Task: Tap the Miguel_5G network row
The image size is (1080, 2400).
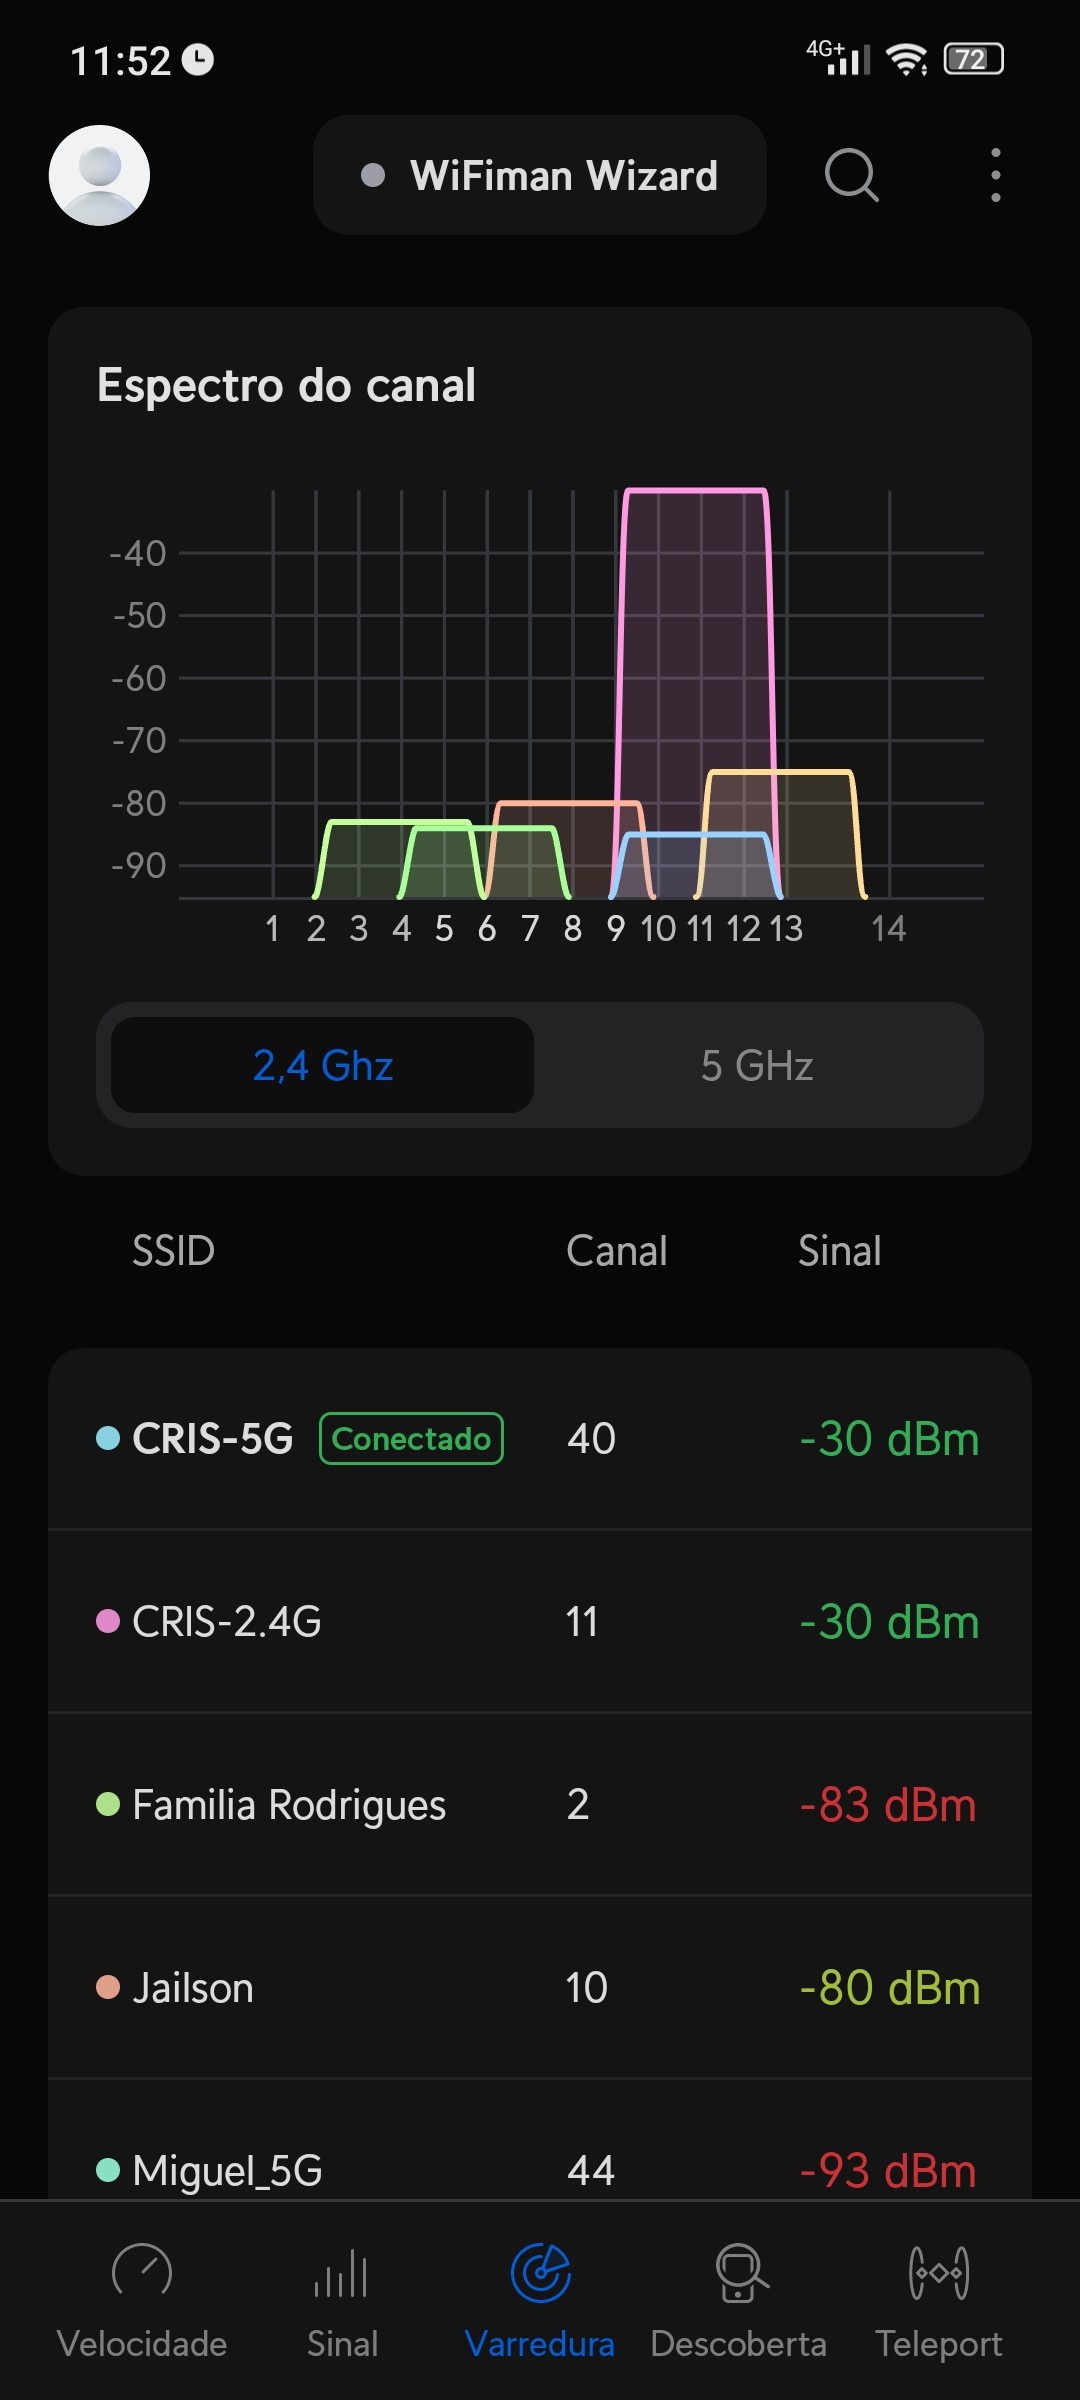Action: click(x=540, y=2168)
